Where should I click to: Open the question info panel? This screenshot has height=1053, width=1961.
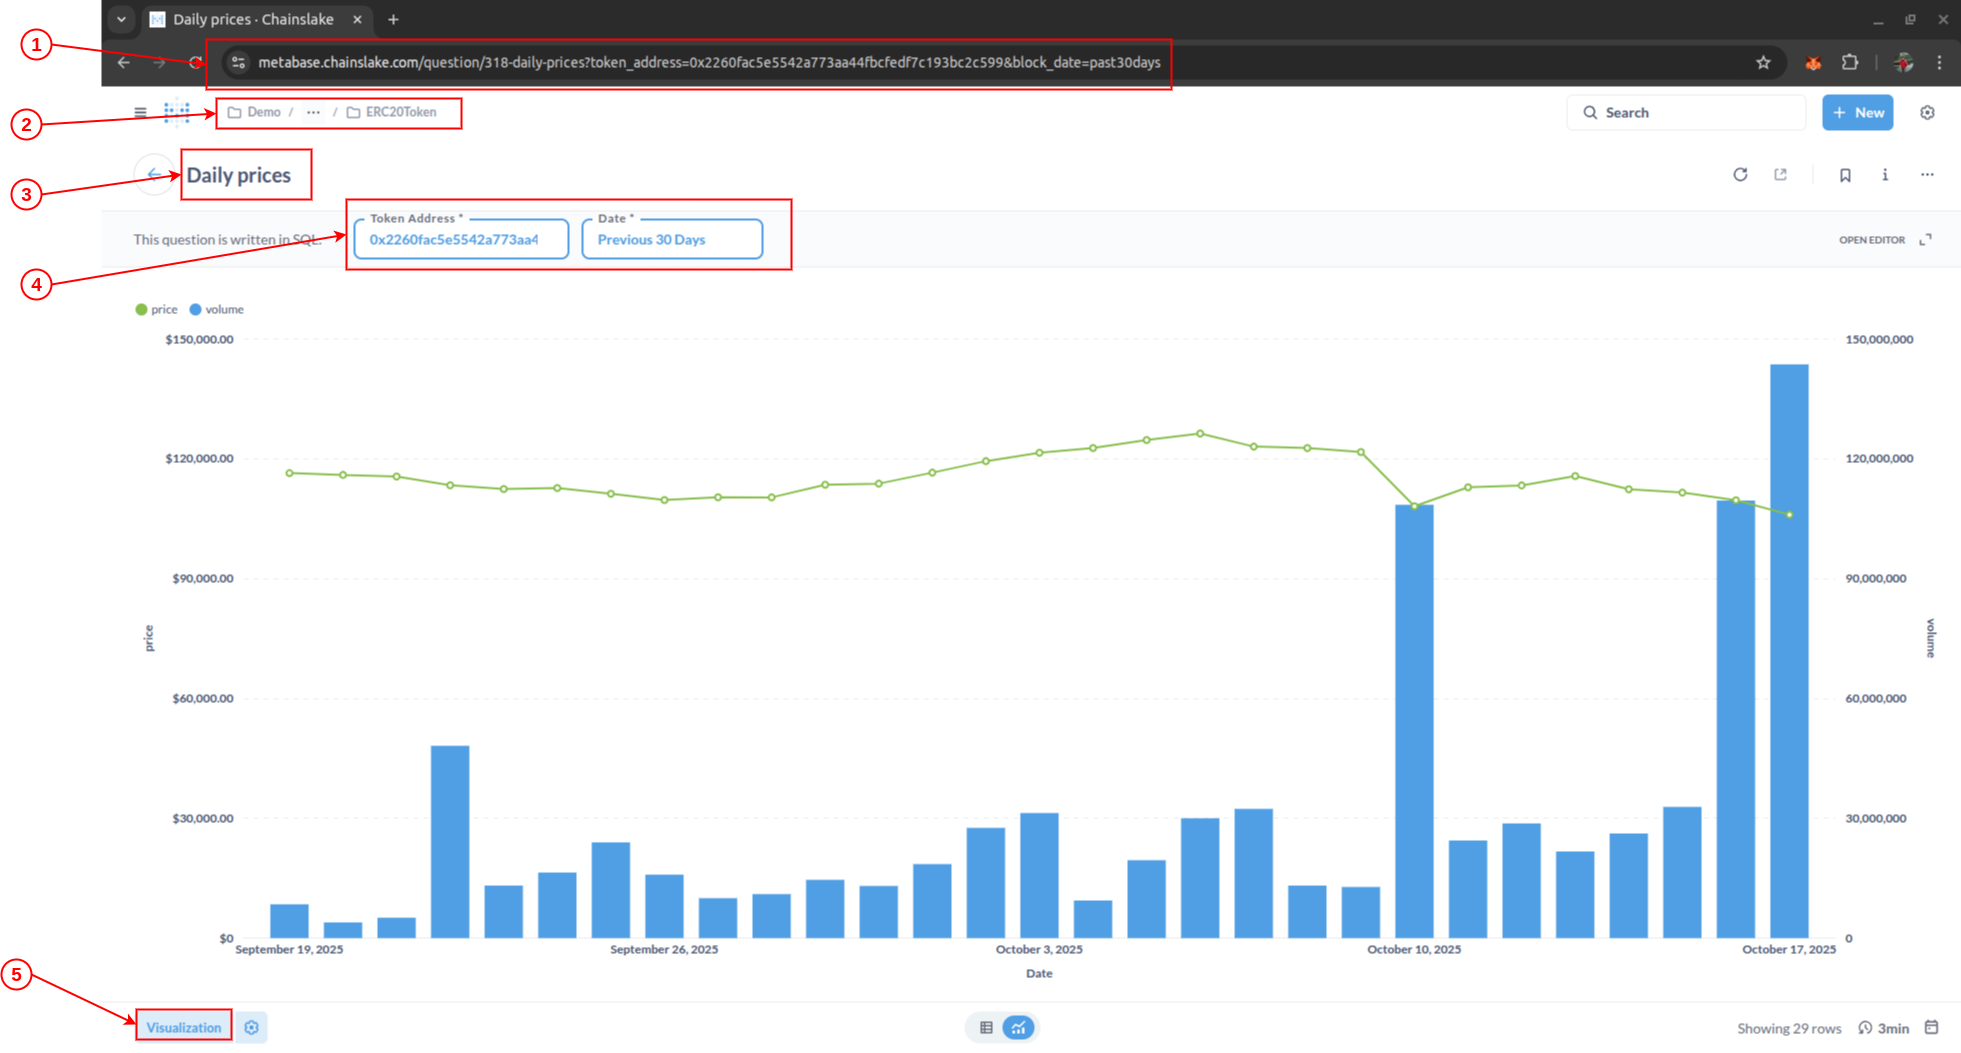[x=1885, y=175]
